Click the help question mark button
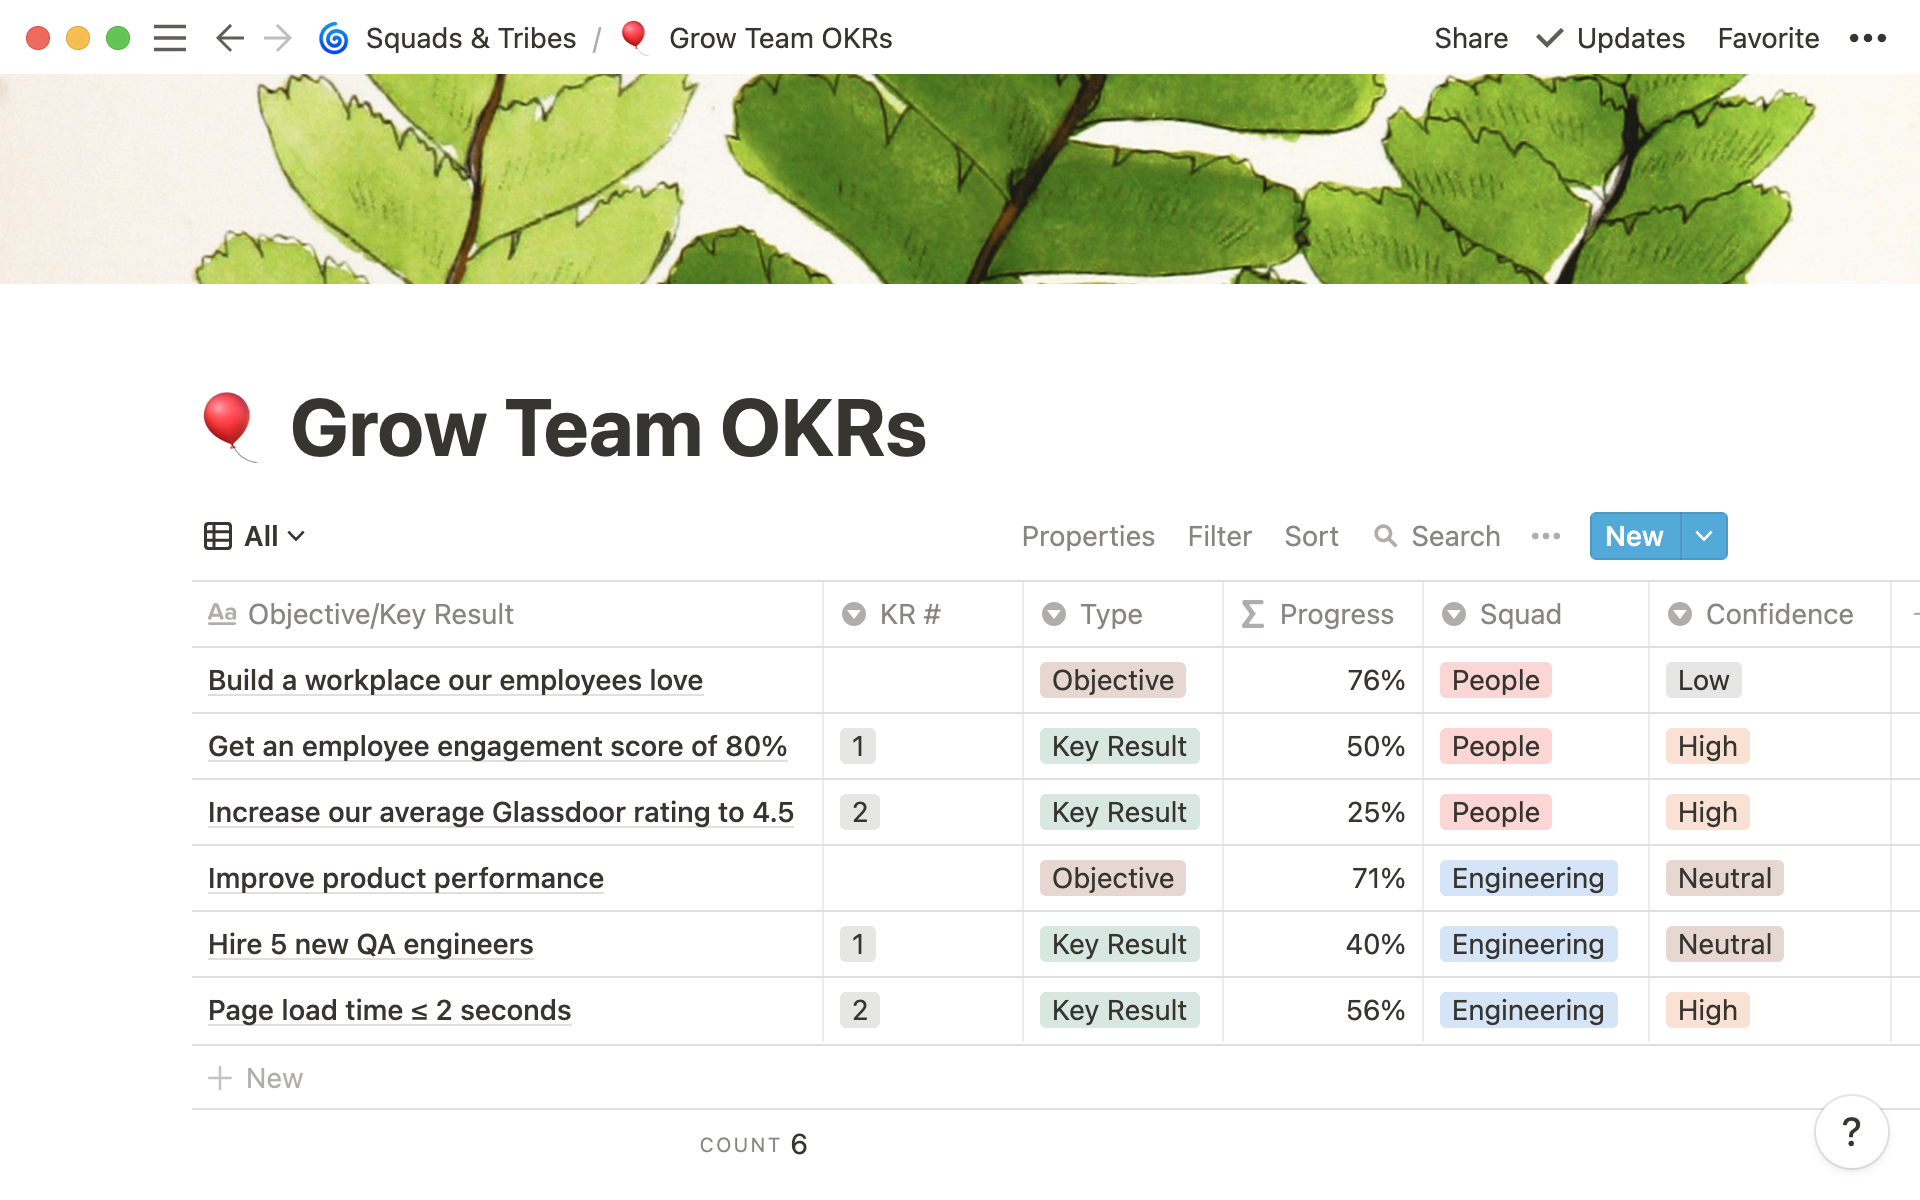The width and height of the screenshot is (1920, 1200). point(1851,1132)
